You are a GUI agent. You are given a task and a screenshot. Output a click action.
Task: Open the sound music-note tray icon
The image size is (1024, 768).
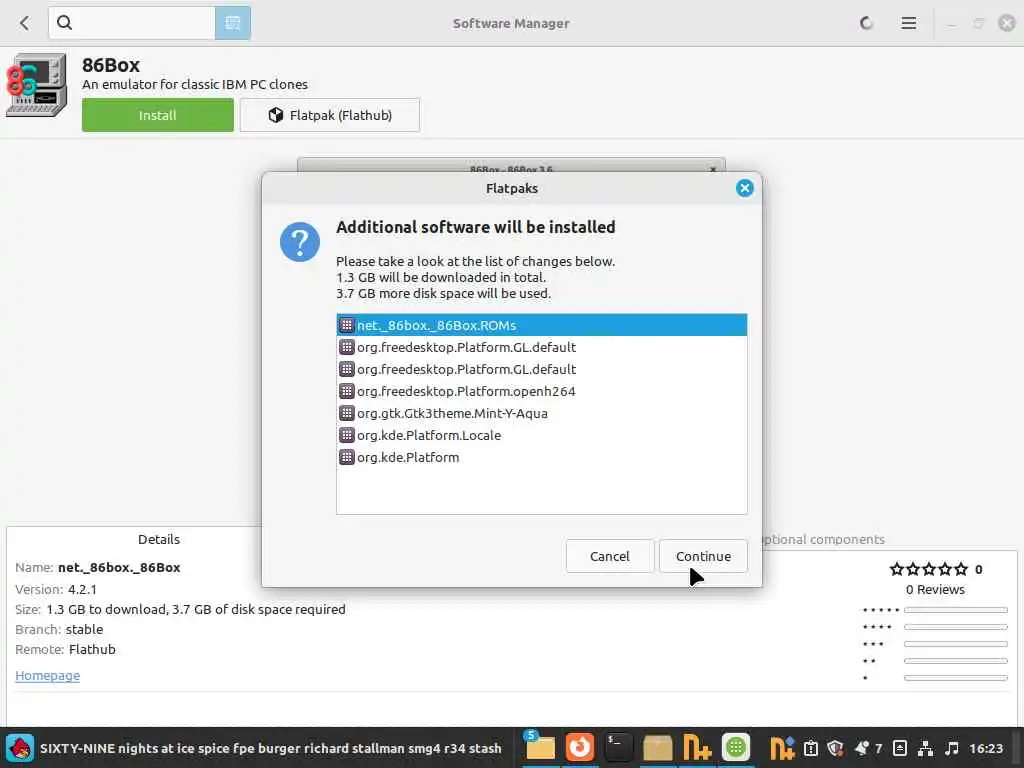coord(952,748)
